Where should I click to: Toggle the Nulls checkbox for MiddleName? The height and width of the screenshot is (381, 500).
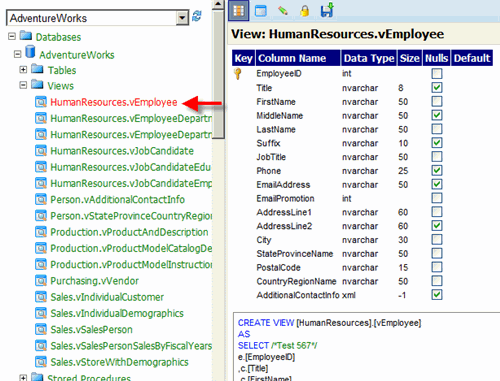tap(437, 115)
